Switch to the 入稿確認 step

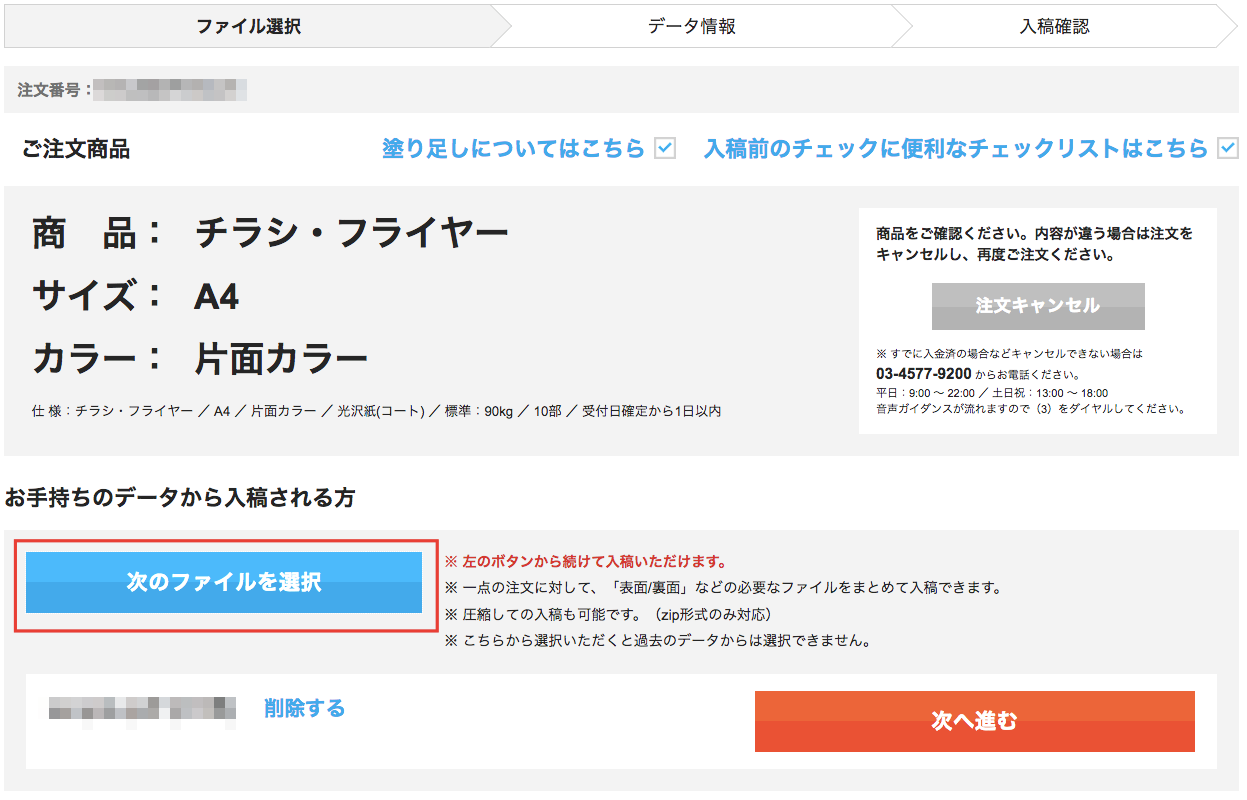click(x=1054, y=27)
